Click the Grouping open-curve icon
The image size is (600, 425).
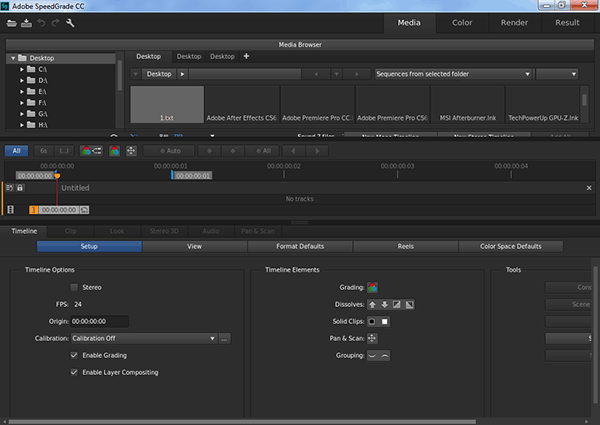(372, 355)
